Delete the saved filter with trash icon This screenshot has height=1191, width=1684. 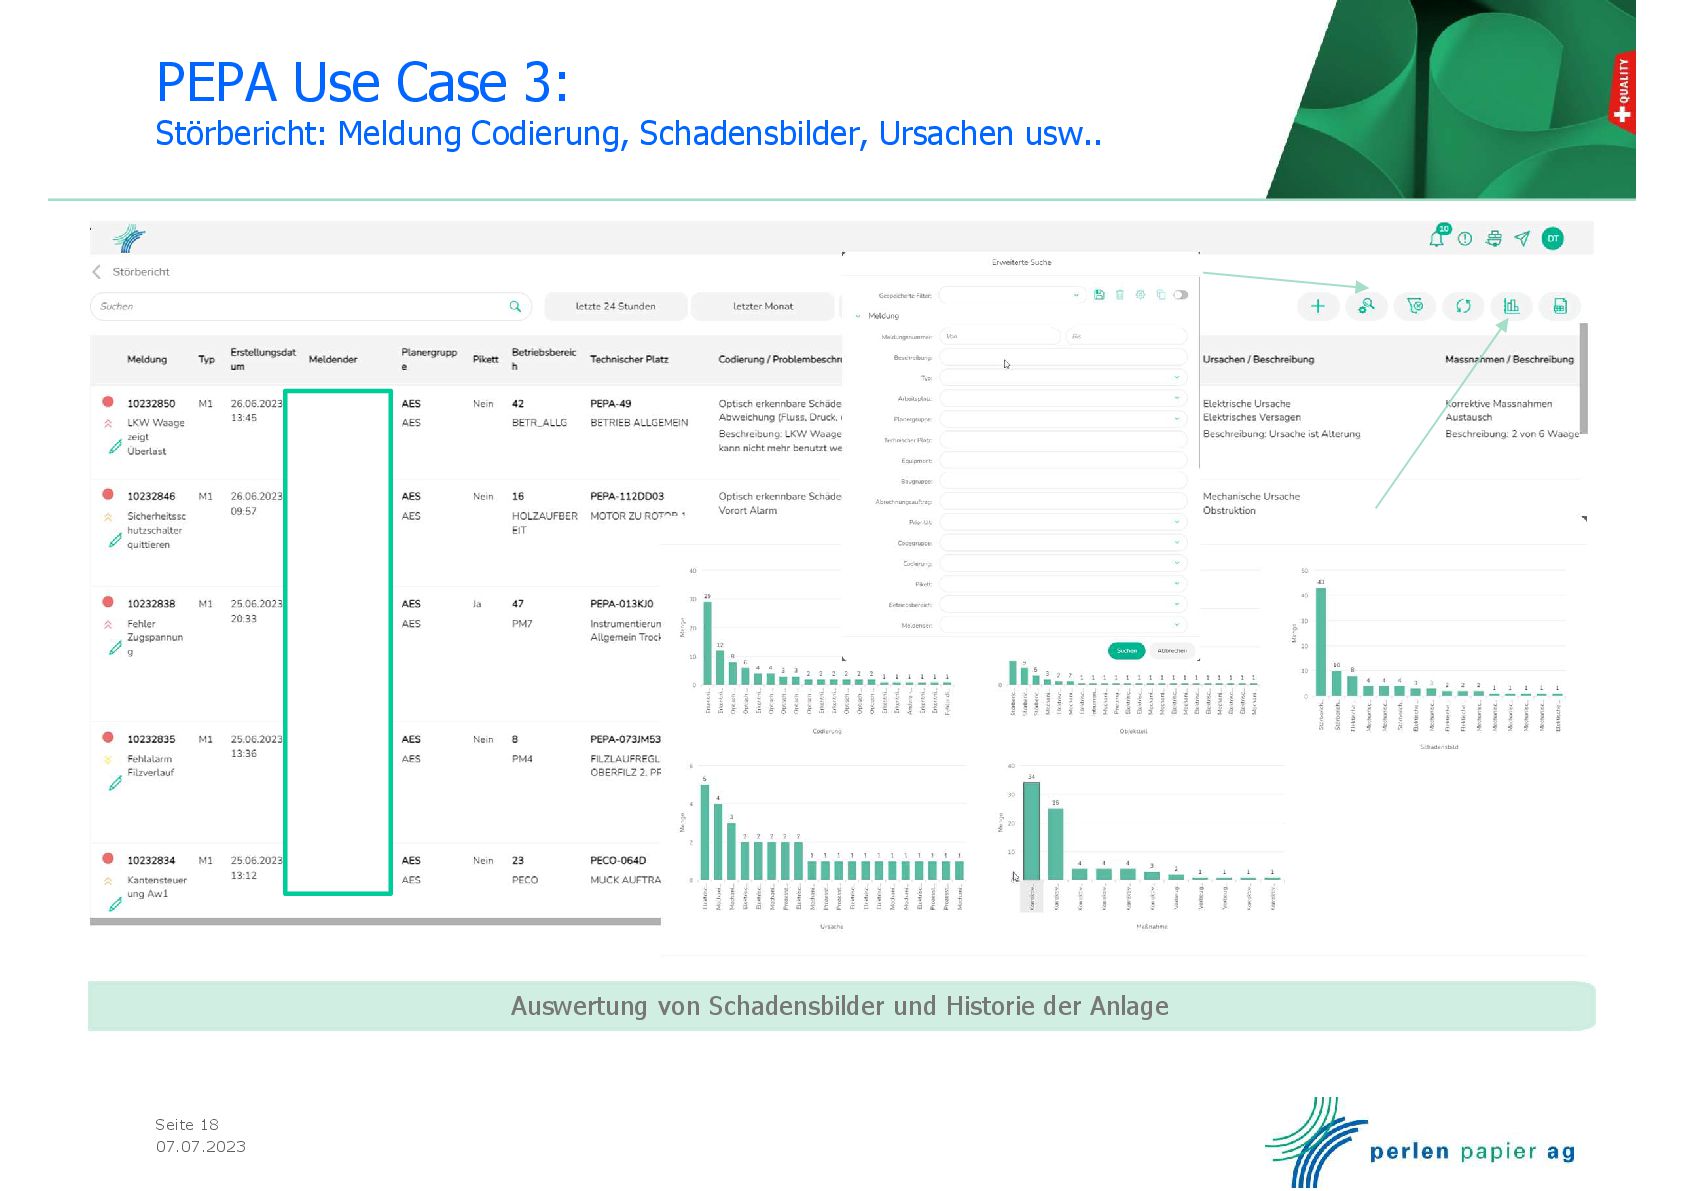pyautogui.click(x=1119, y=295)
